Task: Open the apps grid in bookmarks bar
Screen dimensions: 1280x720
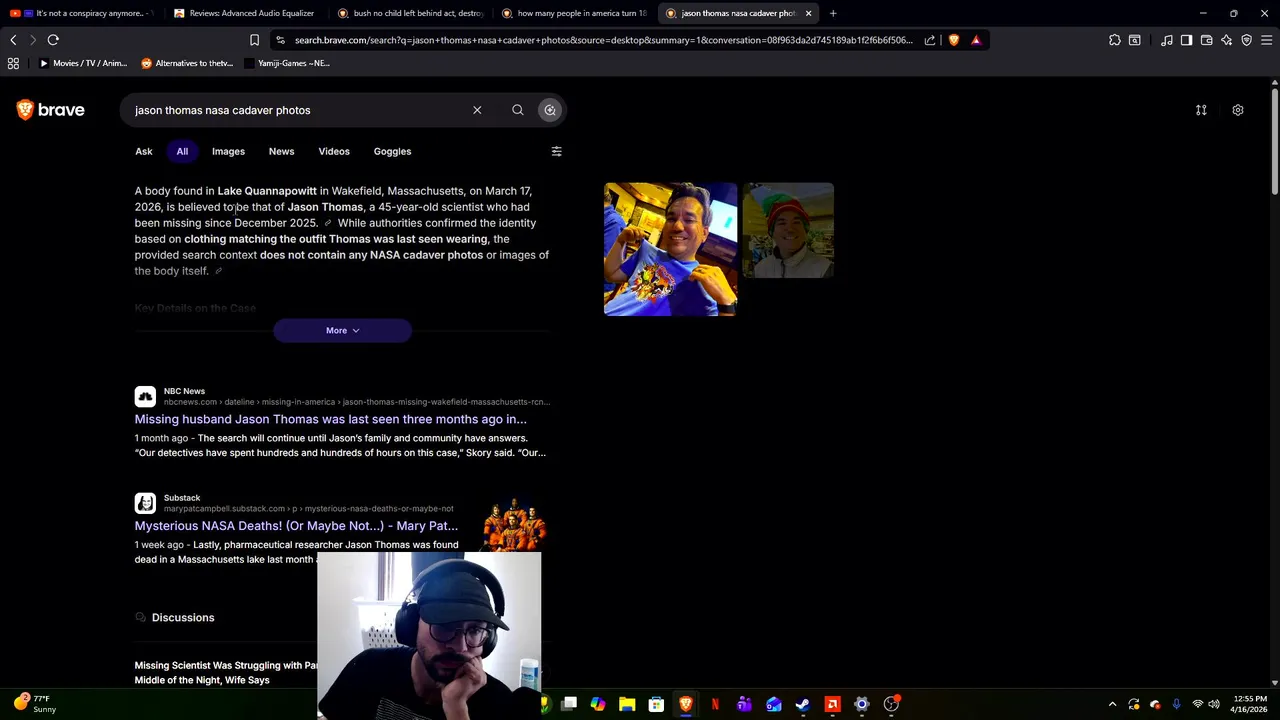Action: (13, 63)
